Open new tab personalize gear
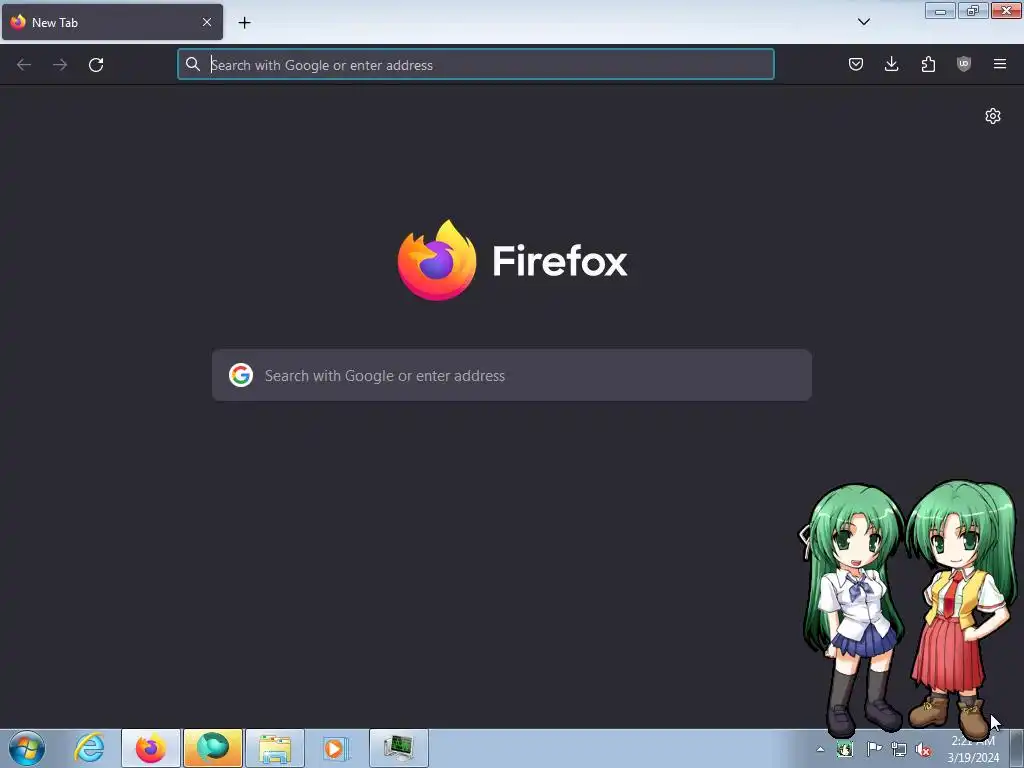Viewport: 1024px width, 768px height. click(x=993, y=116)
